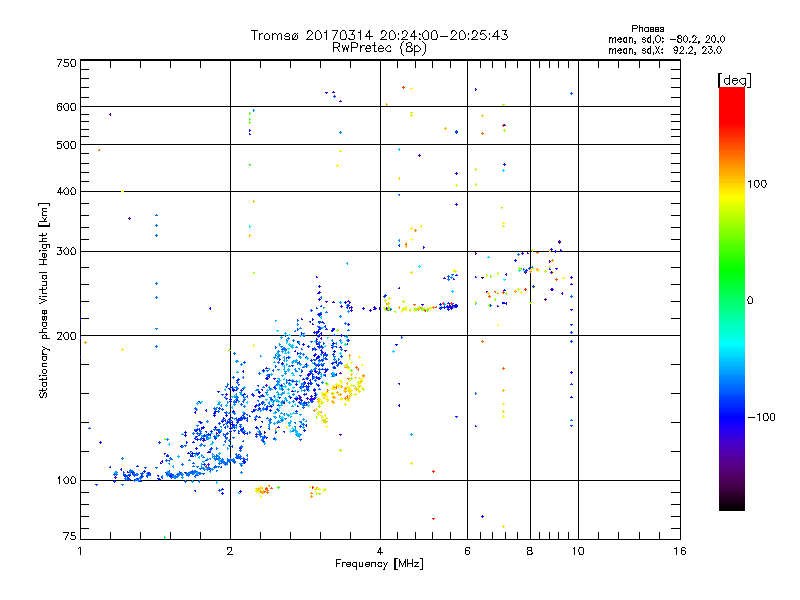Screen dimensions: 800x600
Task: Click the y-axis '400' tick label
Action: pos(66,191)
